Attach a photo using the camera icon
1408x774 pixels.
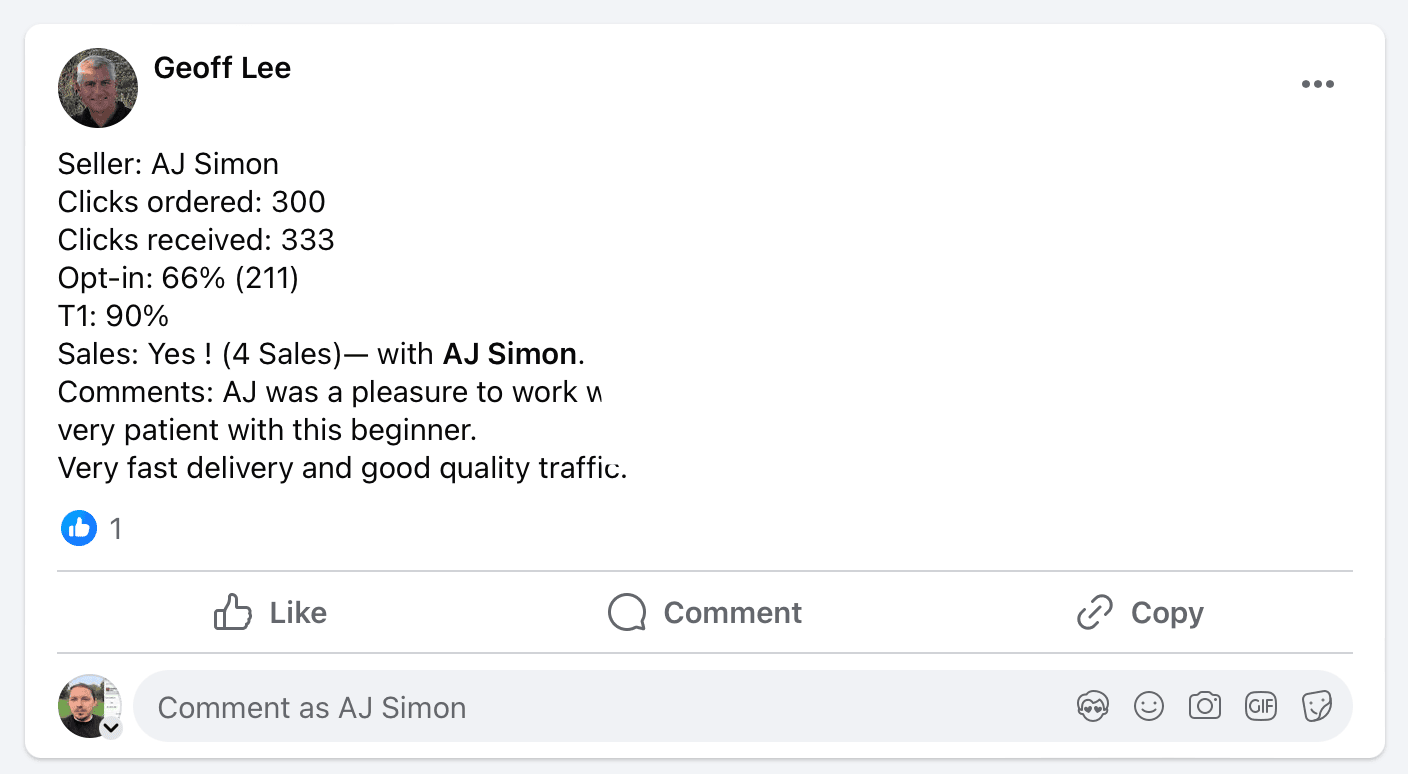1205,707
